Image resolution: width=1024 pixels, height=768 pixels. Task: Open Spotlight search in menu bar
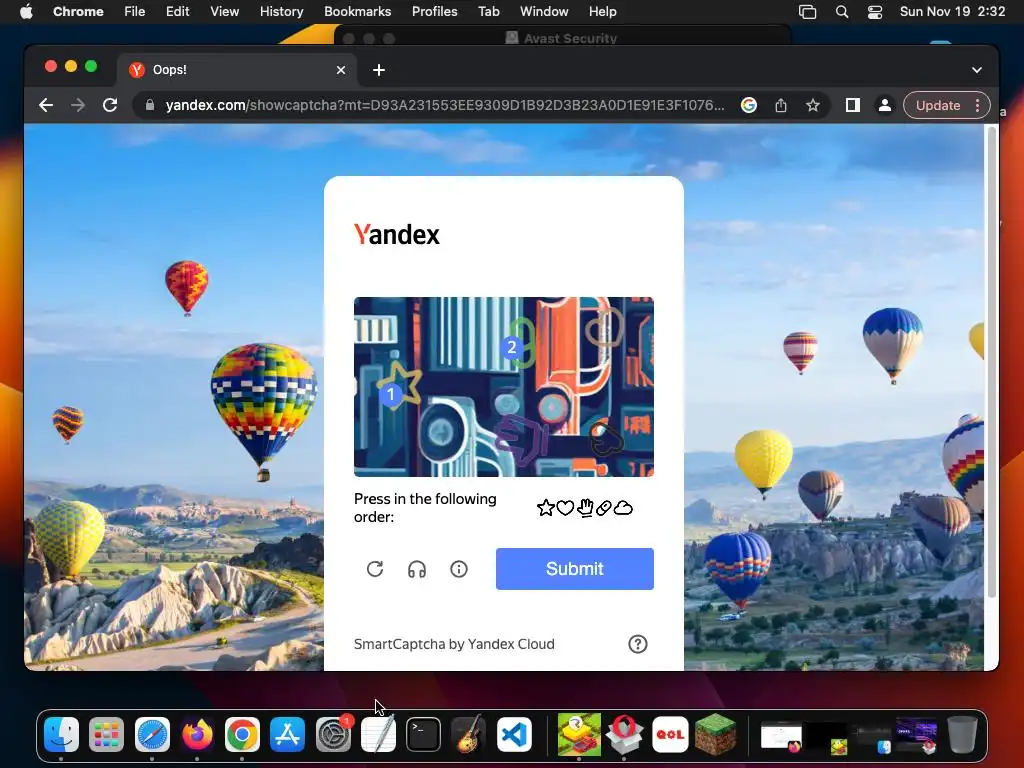(x=842, y=12)
